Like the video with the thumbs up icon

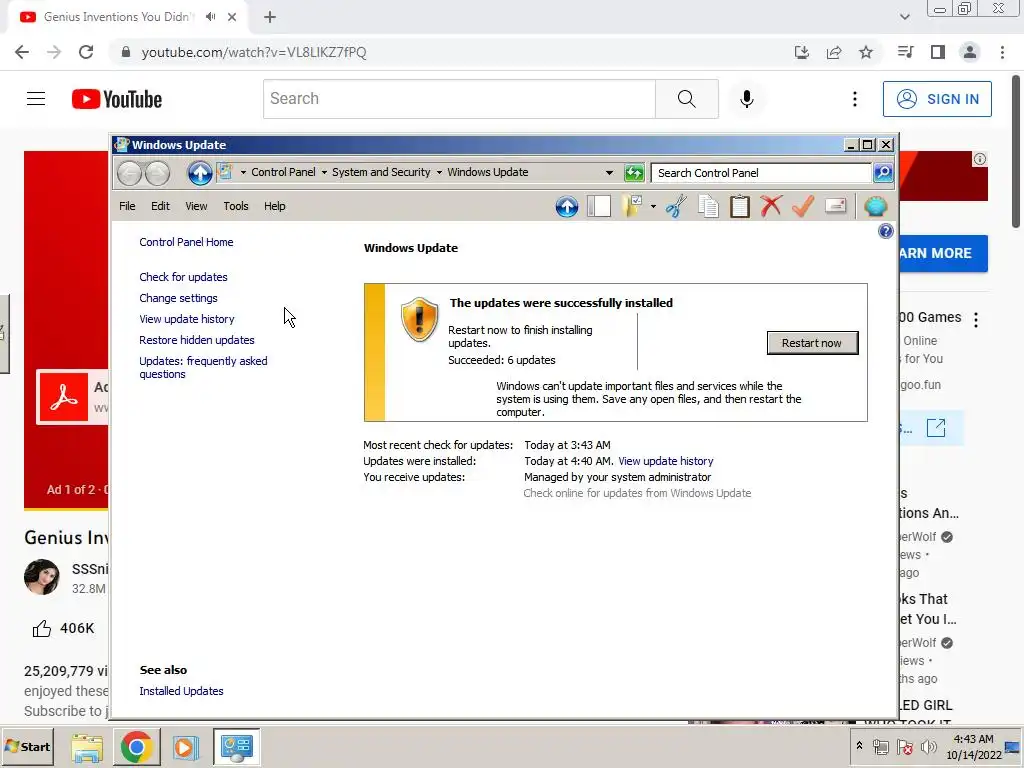pyautogui.click(x=42, y=628)
